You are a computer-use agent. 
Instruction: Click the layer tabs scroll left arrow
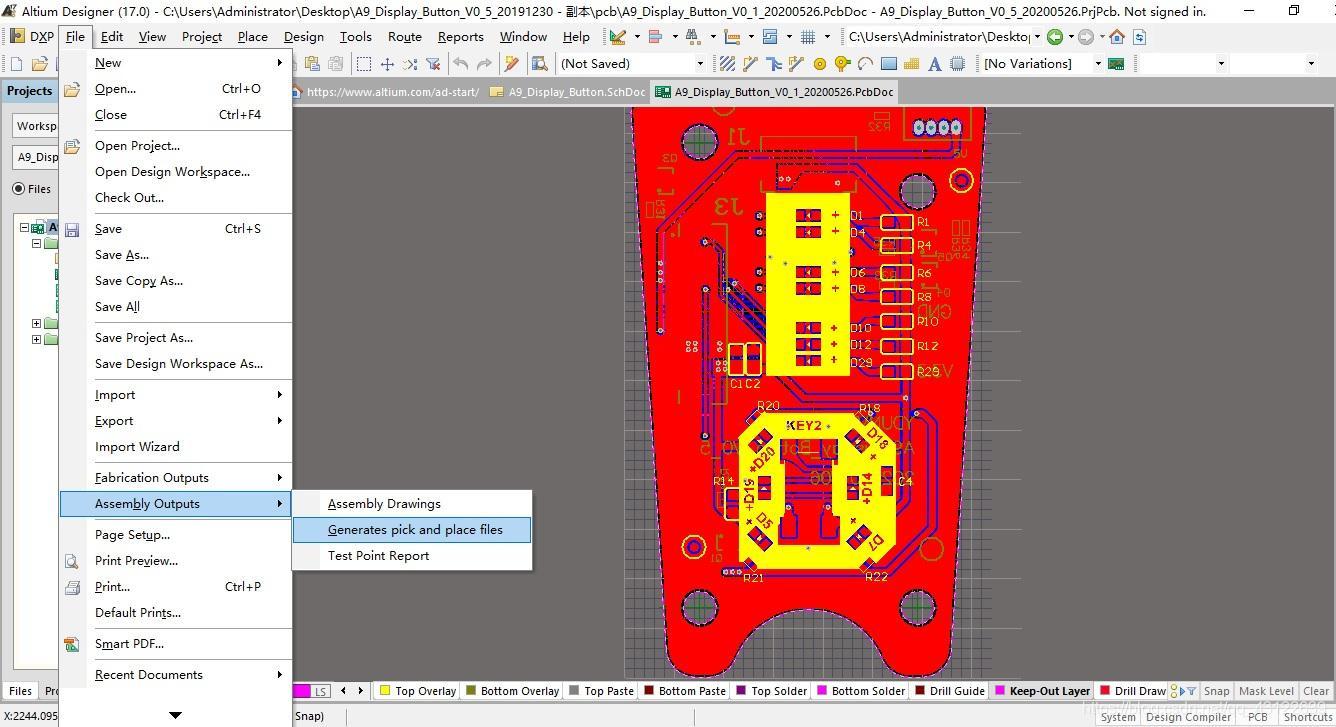point(343,691)
